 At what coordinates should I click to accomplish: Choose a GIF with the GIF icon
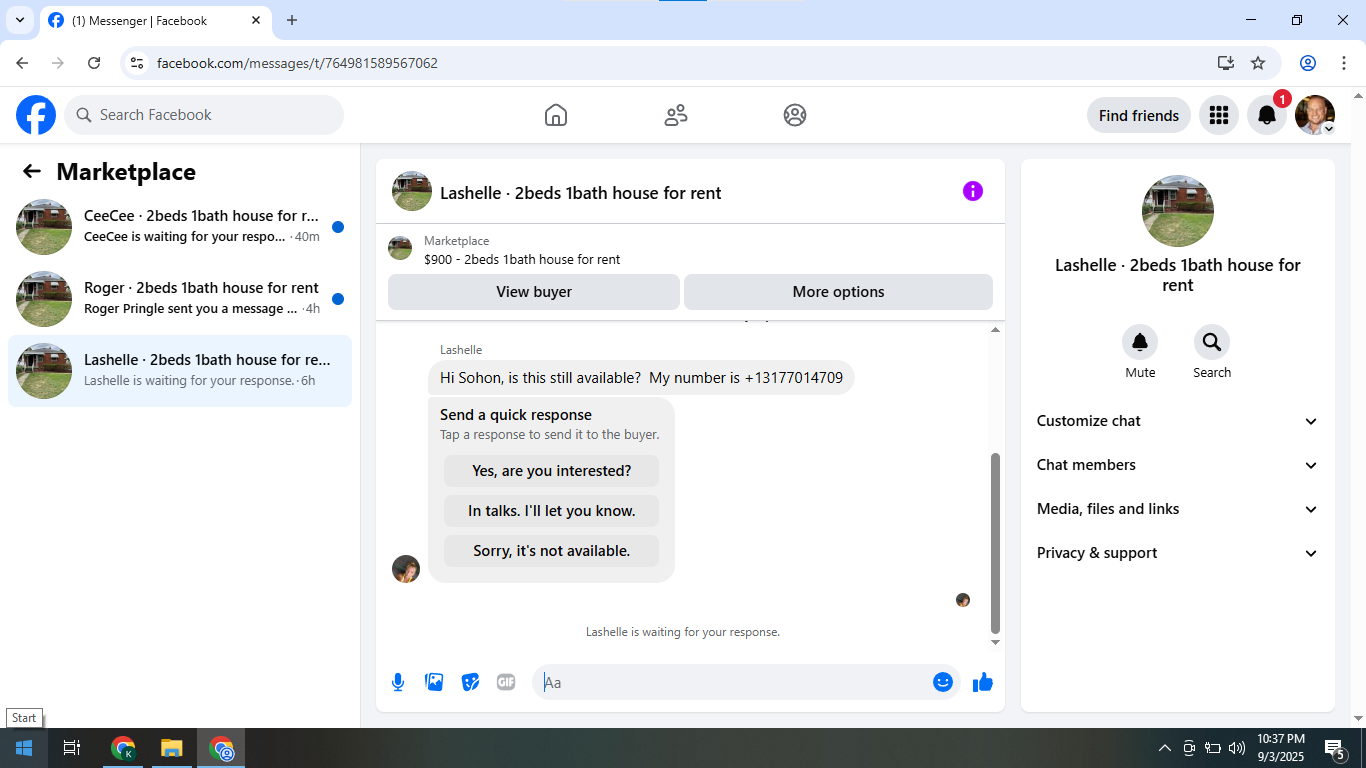tap(506, 682)
